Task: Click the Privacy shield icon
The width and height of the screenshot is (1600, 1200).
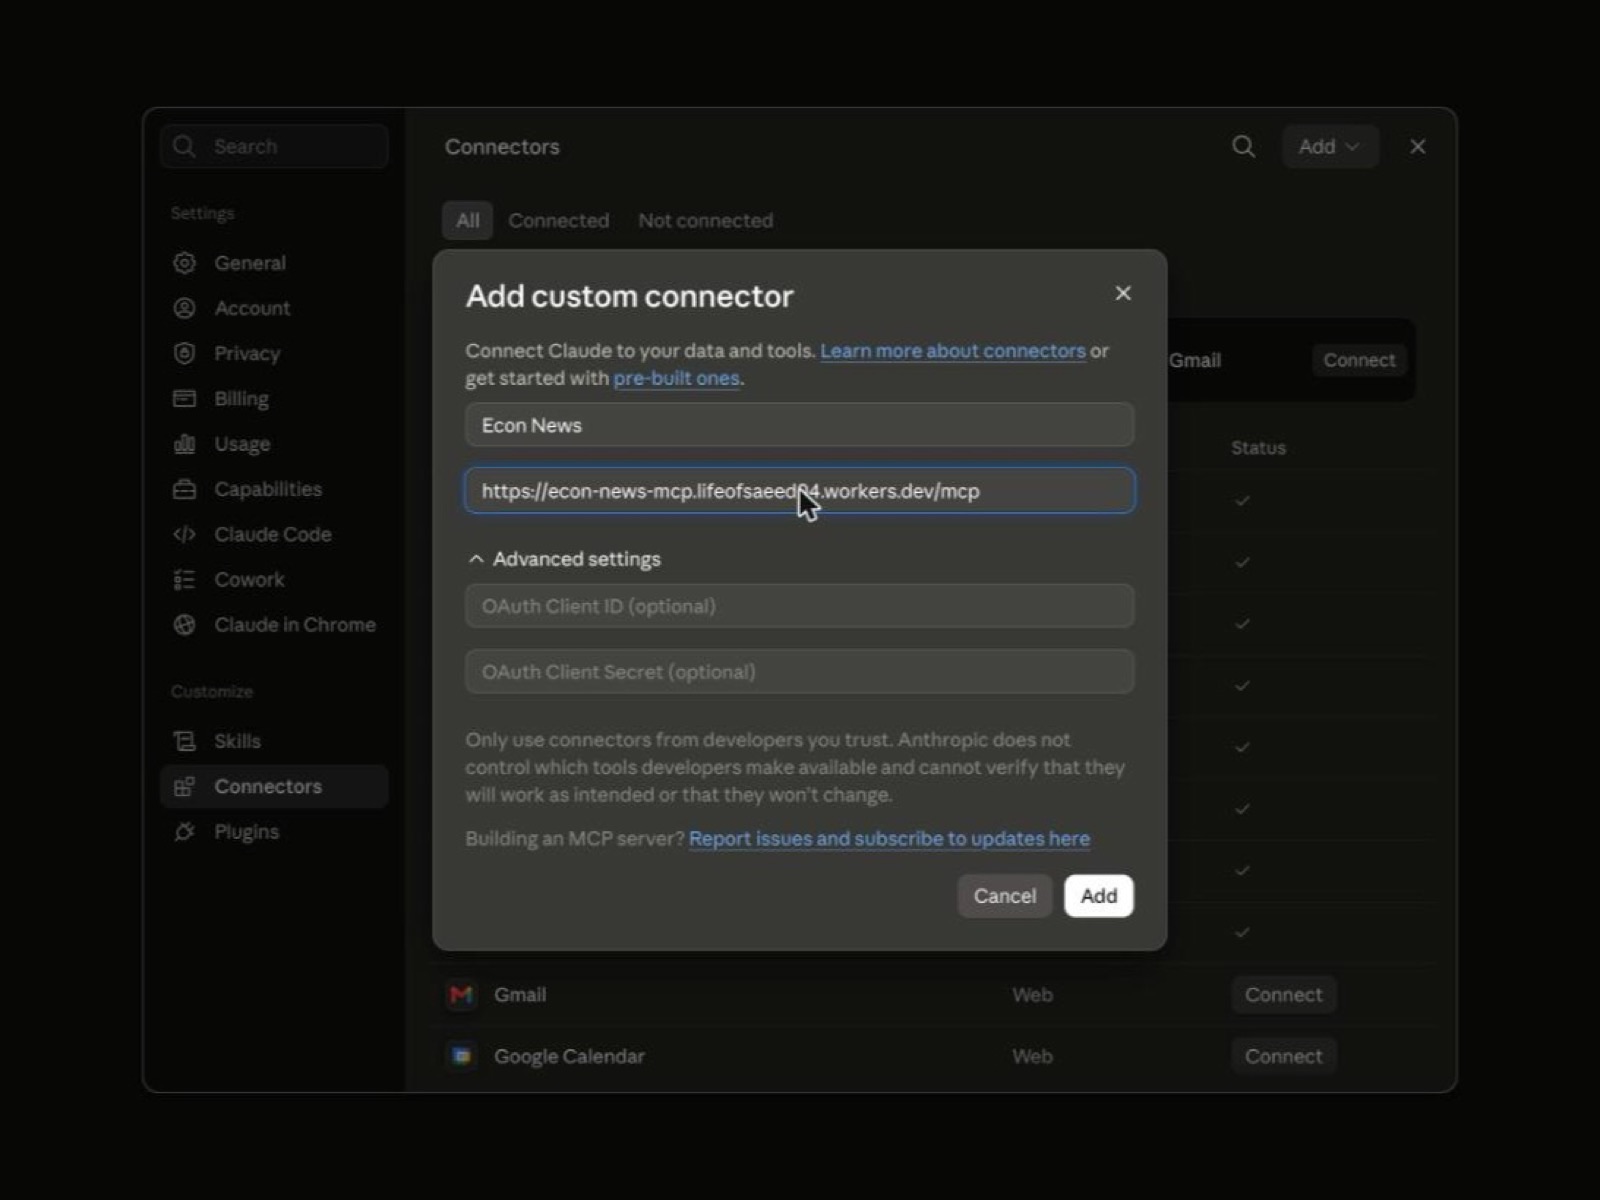Action: [184, 353]
